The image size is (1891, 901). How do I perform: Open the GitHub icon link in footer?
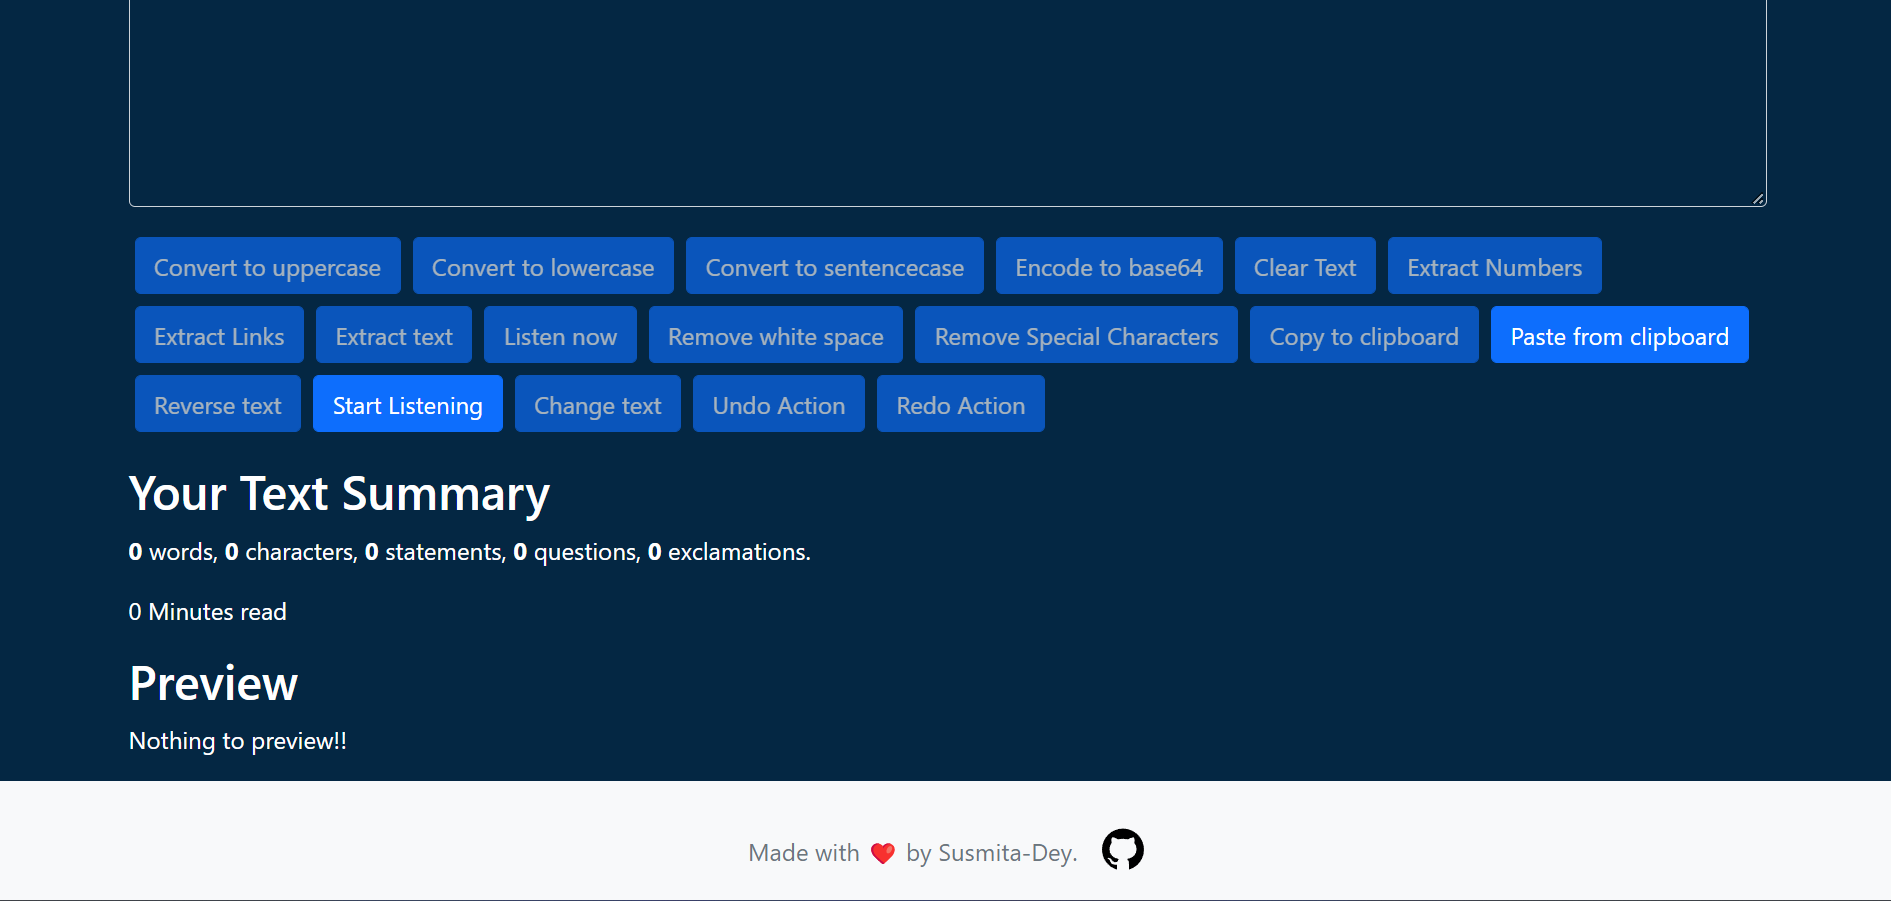click(1122, 849)
